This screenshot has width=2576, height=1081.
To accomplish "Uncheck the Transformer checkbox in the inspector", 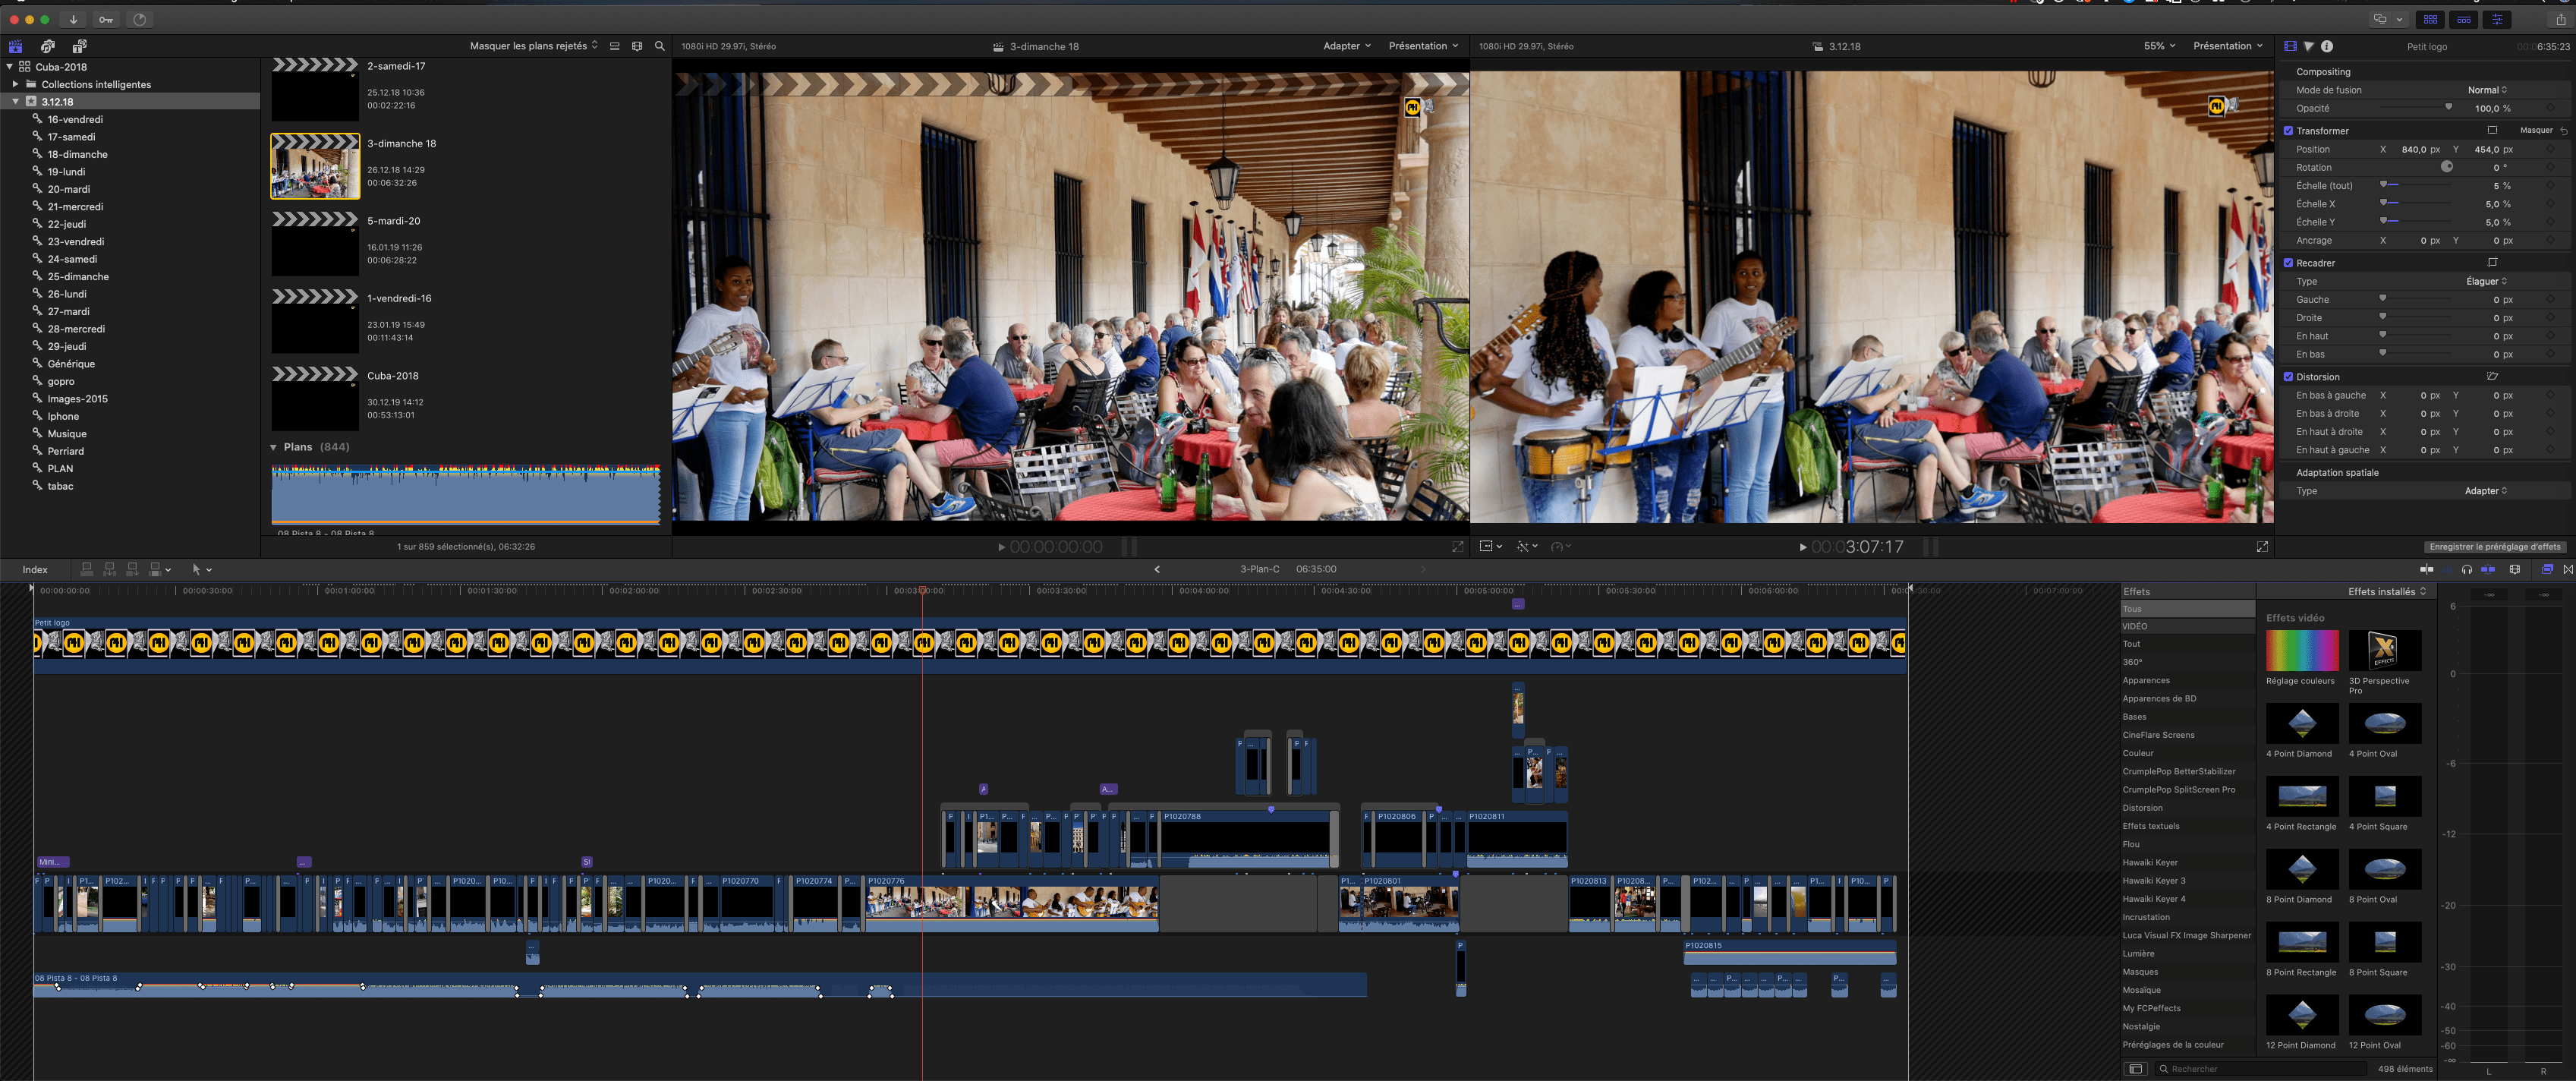I will pyautogui.click(x=2289, y=130).
